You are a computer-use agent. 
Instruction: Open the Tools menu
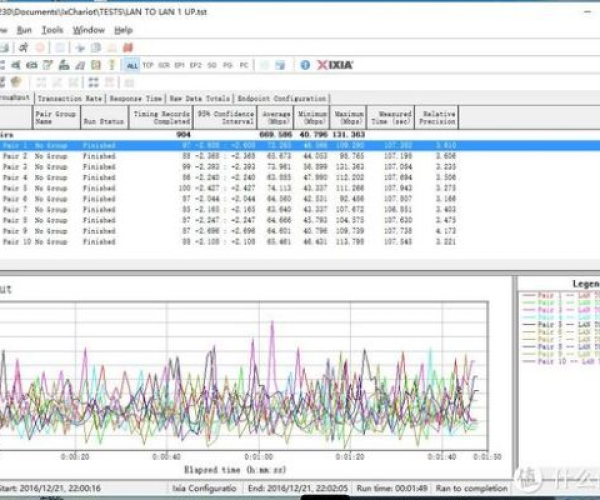tap(52, 30)
